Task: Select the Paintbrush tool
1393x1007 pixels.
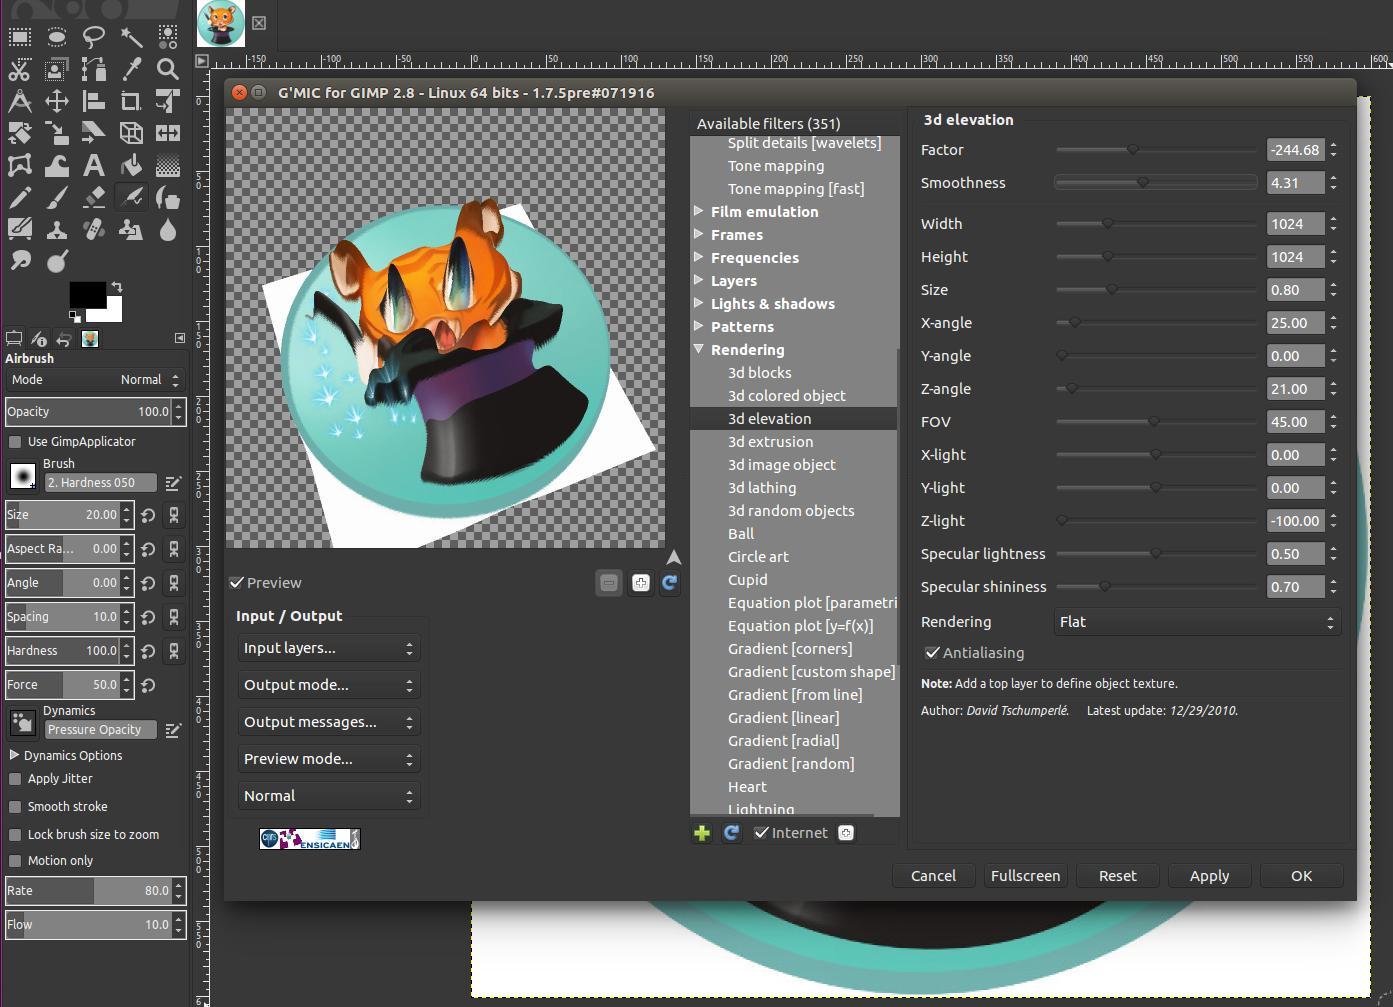Action: pyautogui.click(x=56, y=197)
